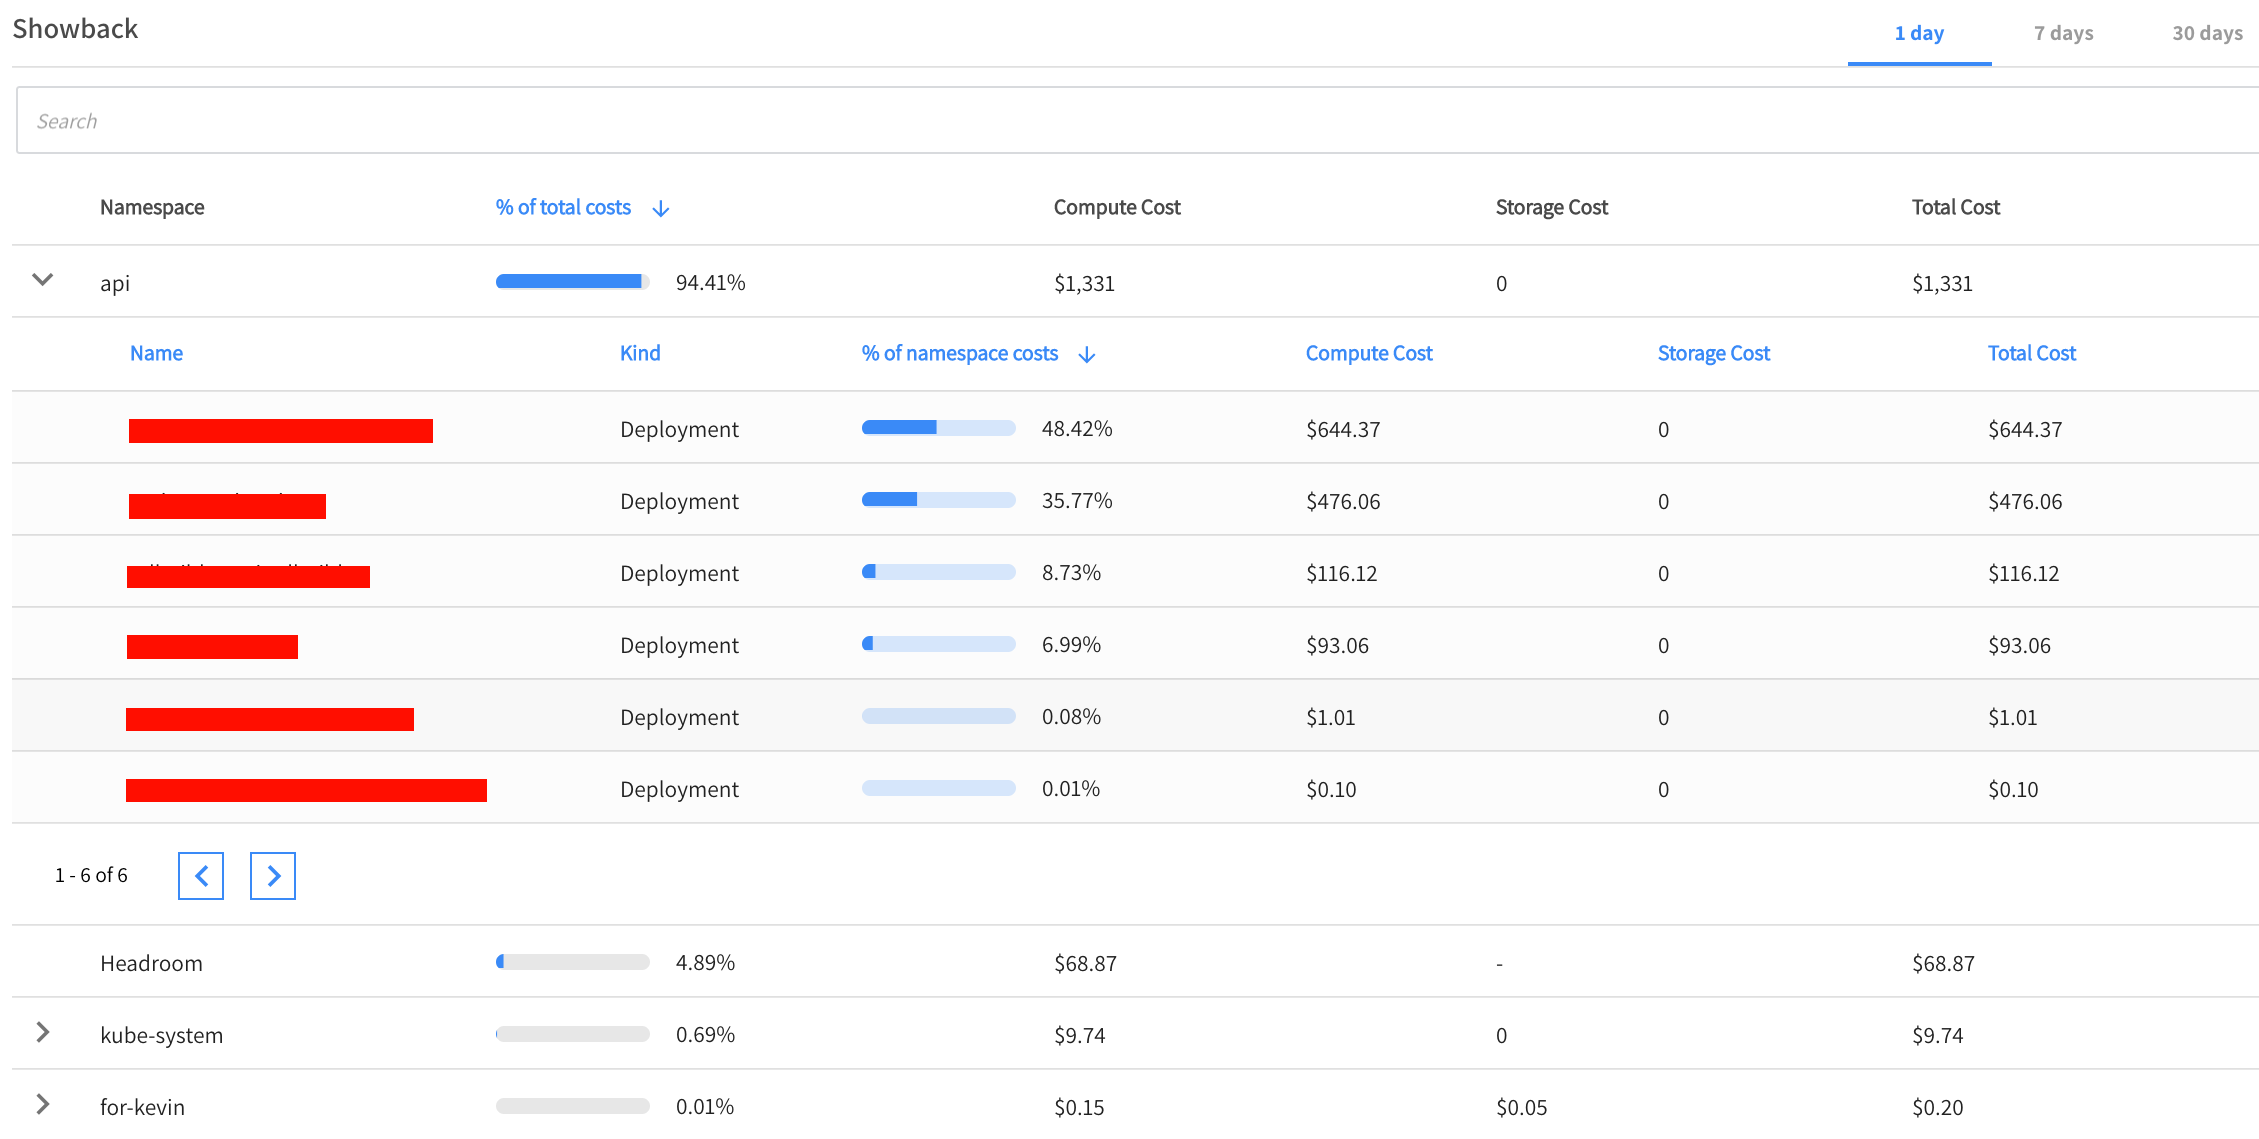The image size is (2259, 1139).
Task: Sort deployments by Name column
Action: pyautogui.click(x=156, y=353)
